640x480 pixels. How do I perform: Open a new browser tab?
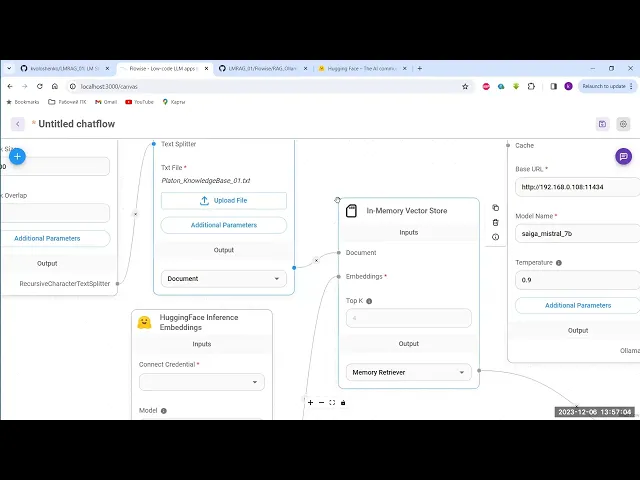tap(420, 69)
